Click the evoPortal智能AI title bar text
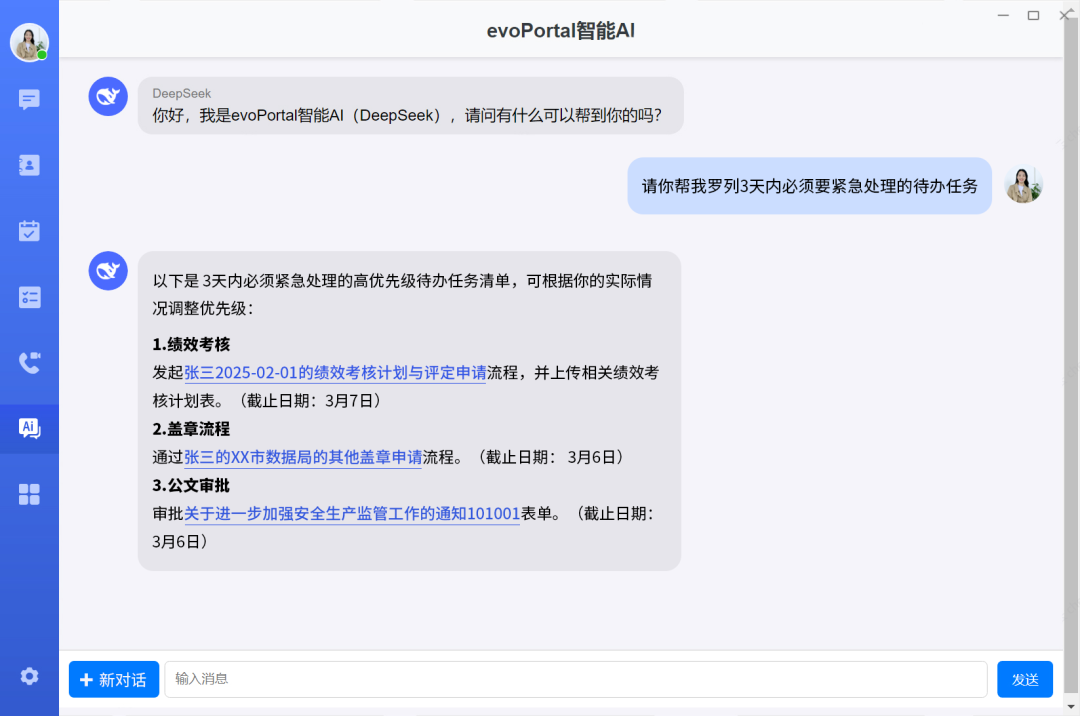The width and height of the screenshot is (1080, 716). 560,30
